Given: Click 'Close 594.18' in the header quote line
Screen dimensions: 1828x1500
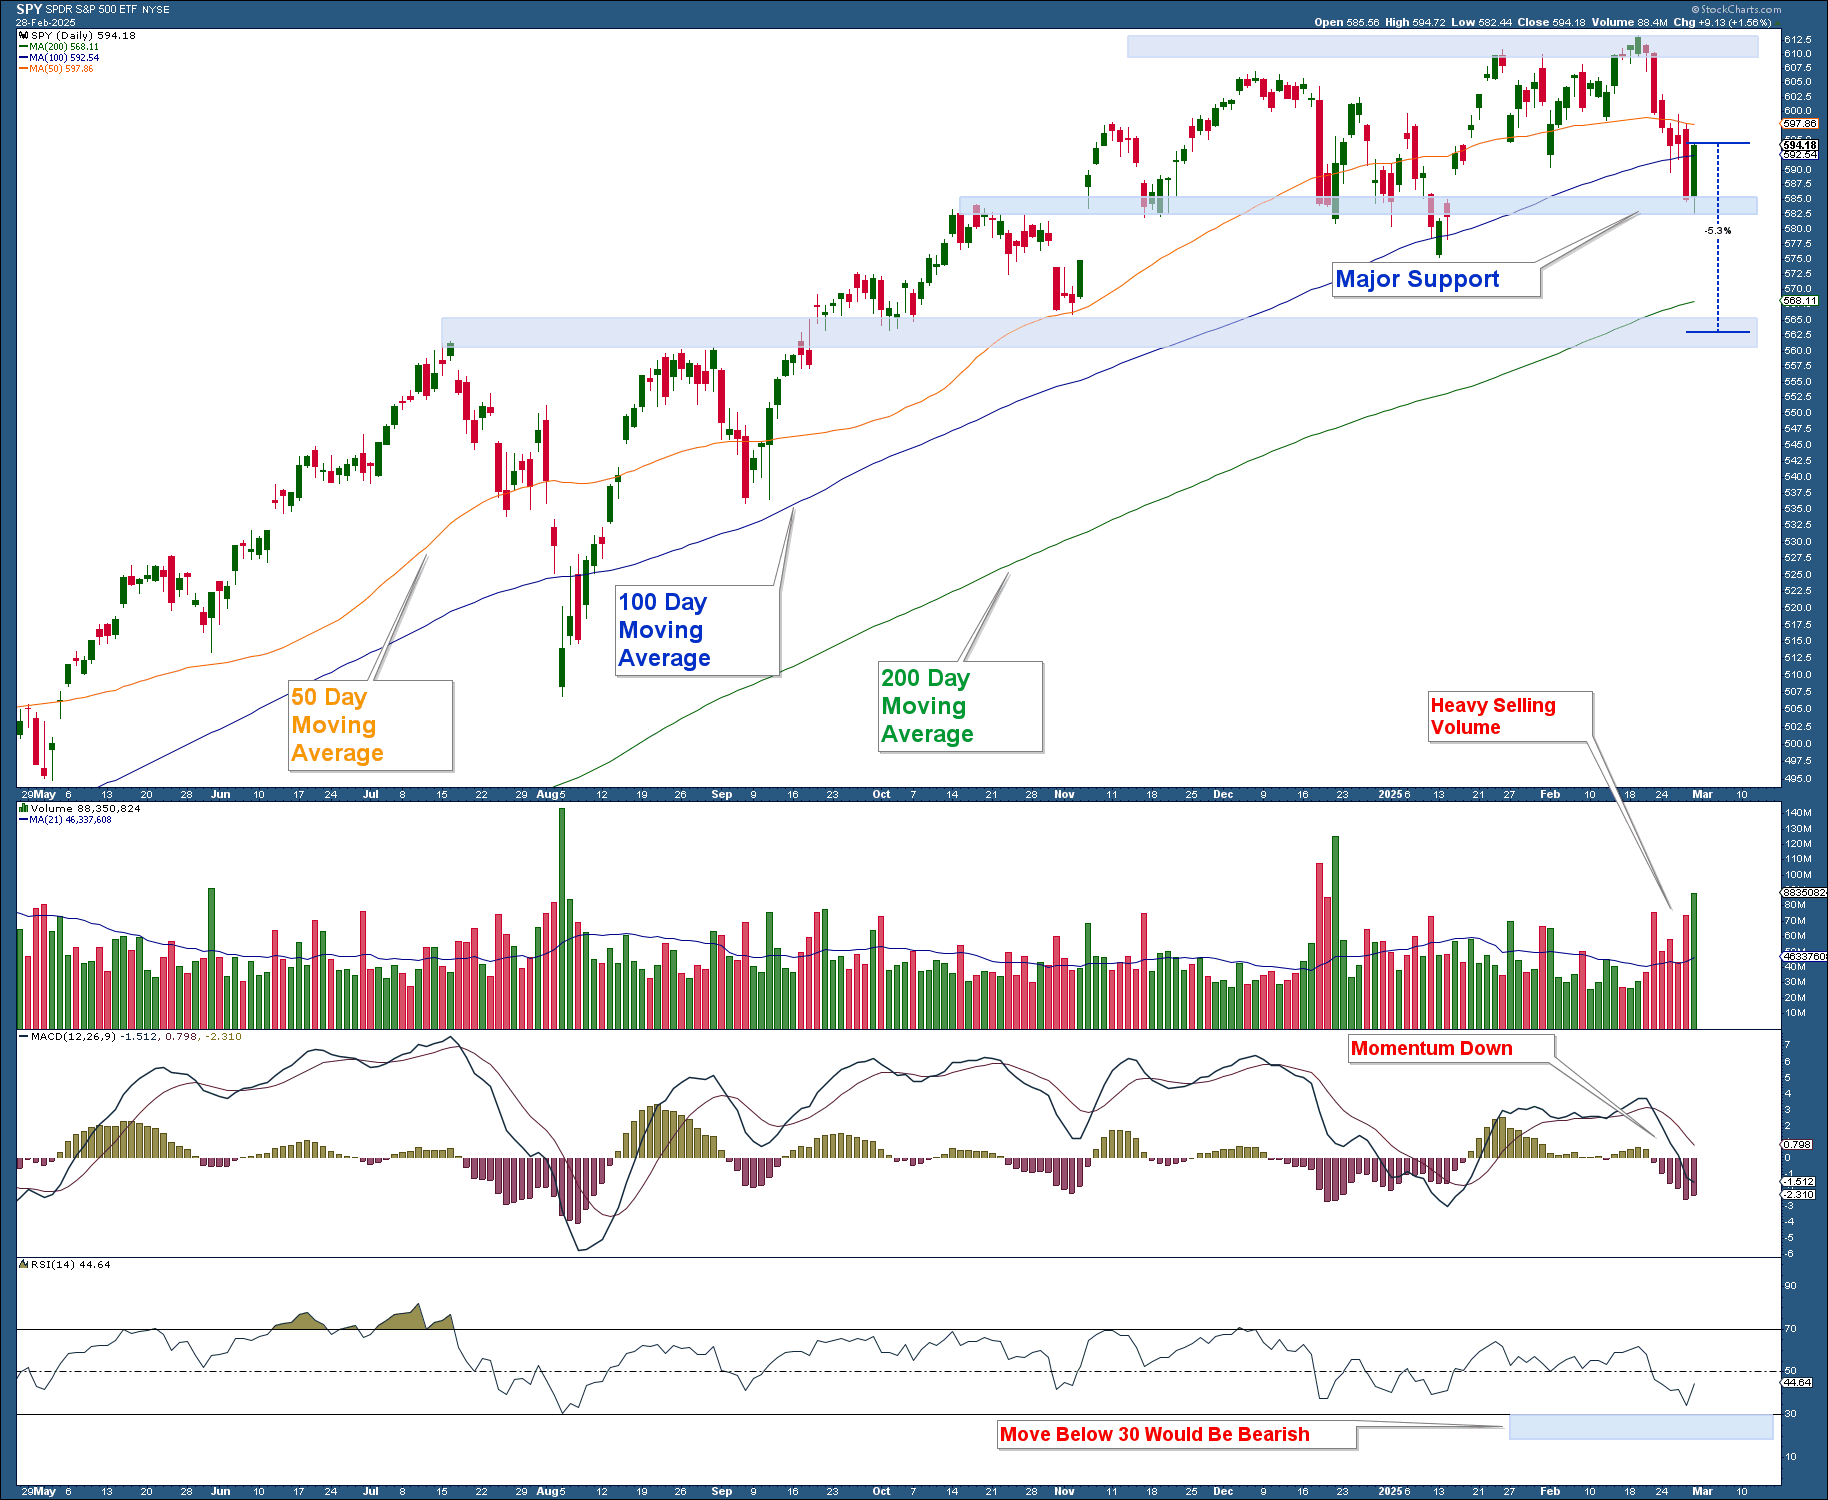Looking at the screenshot, I should pos(1551,22).
